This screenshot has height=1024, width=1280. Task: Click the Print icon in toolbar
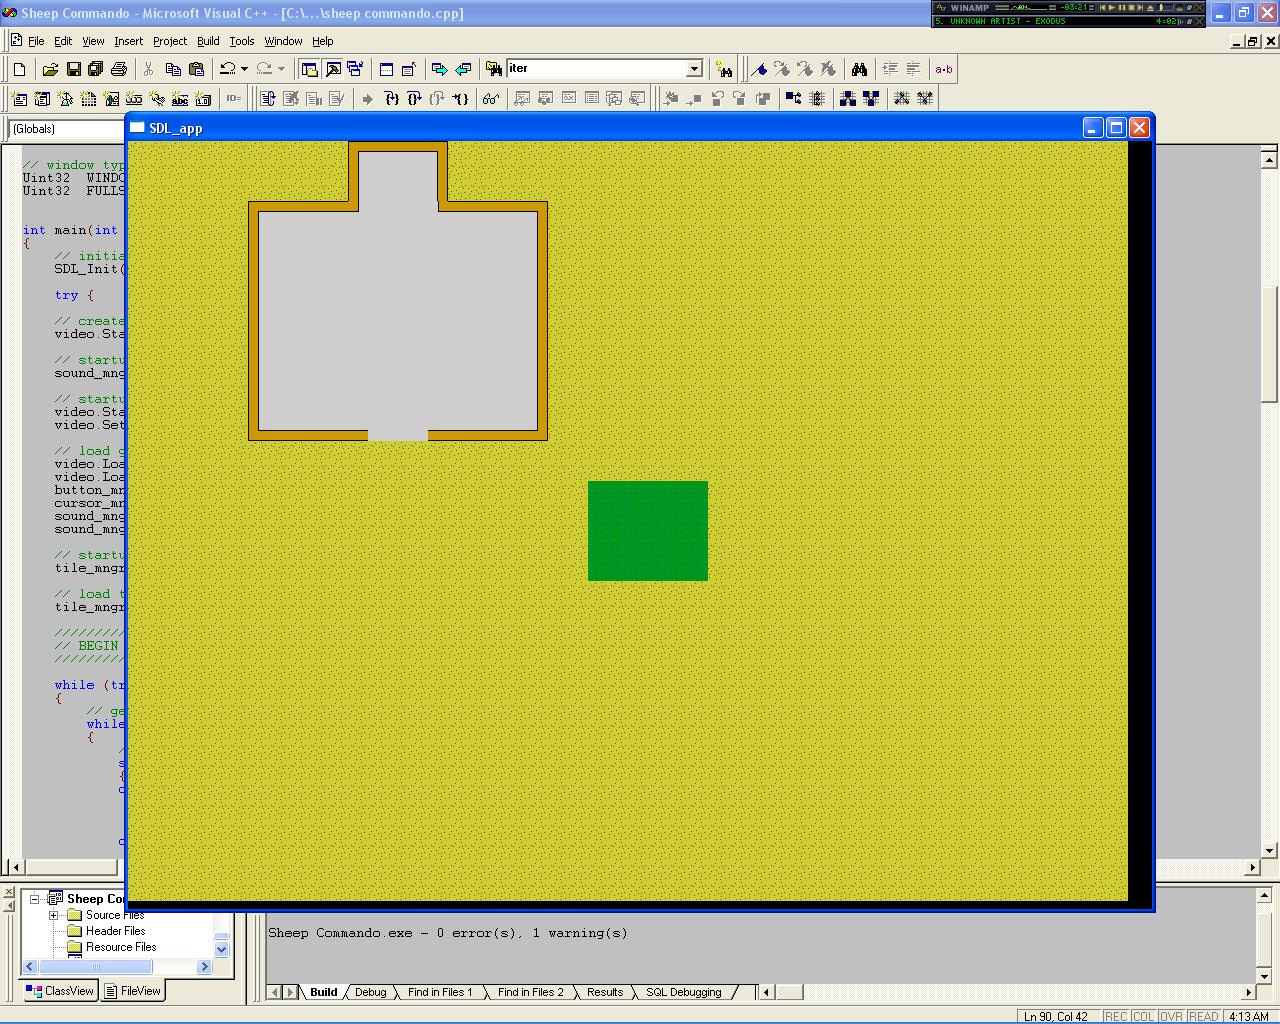[119, 69]
